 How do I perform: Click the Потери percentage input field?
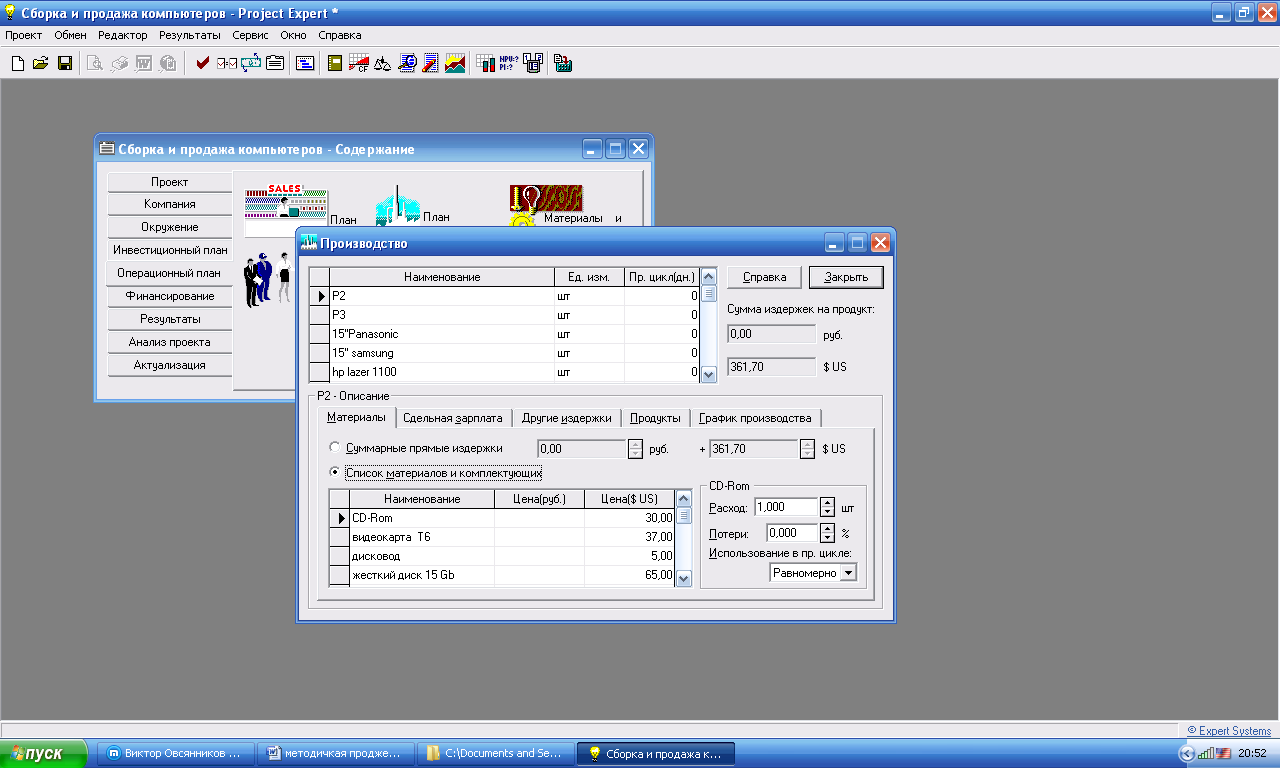point(792,533)
